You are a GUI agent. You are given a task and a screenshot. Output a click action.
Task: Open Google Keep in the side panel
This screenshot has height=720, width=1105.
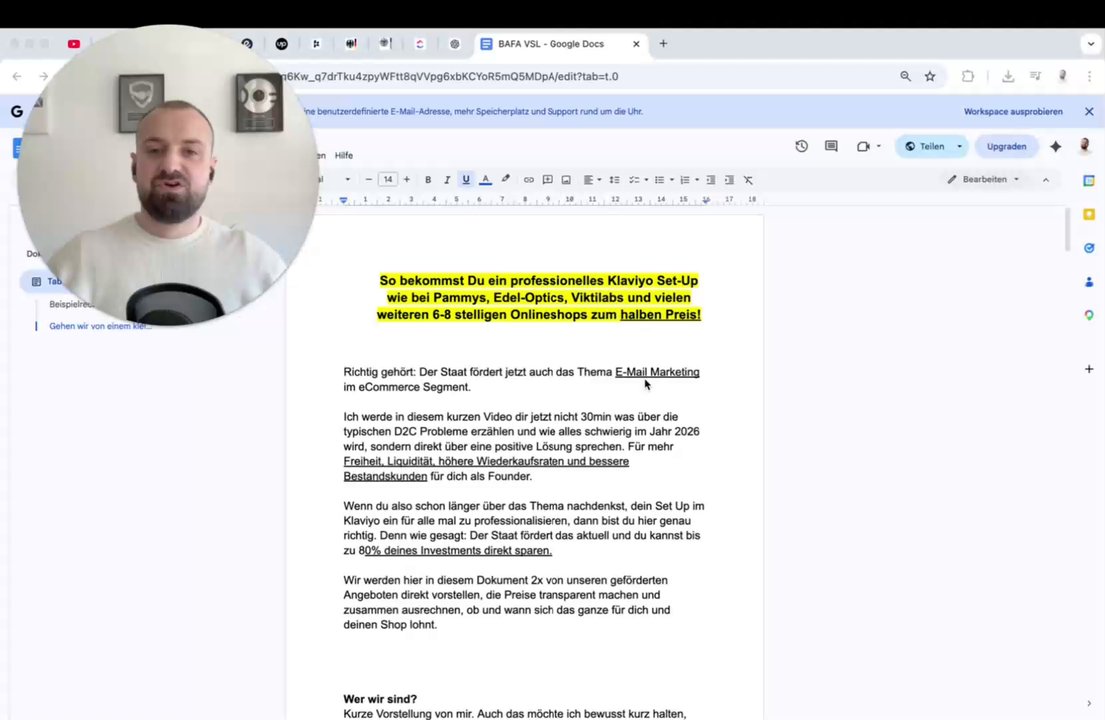[1089, 214]
